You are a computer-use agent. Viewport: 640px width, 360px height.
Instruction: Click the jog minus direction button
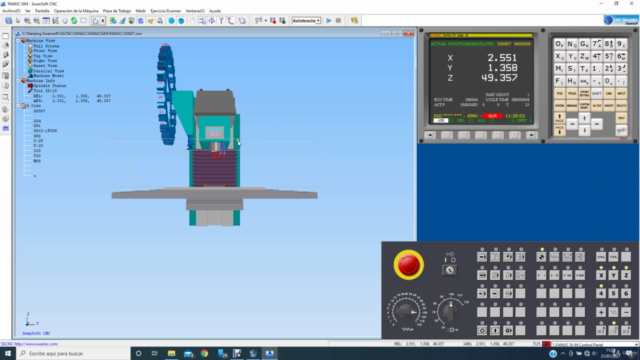626,312
